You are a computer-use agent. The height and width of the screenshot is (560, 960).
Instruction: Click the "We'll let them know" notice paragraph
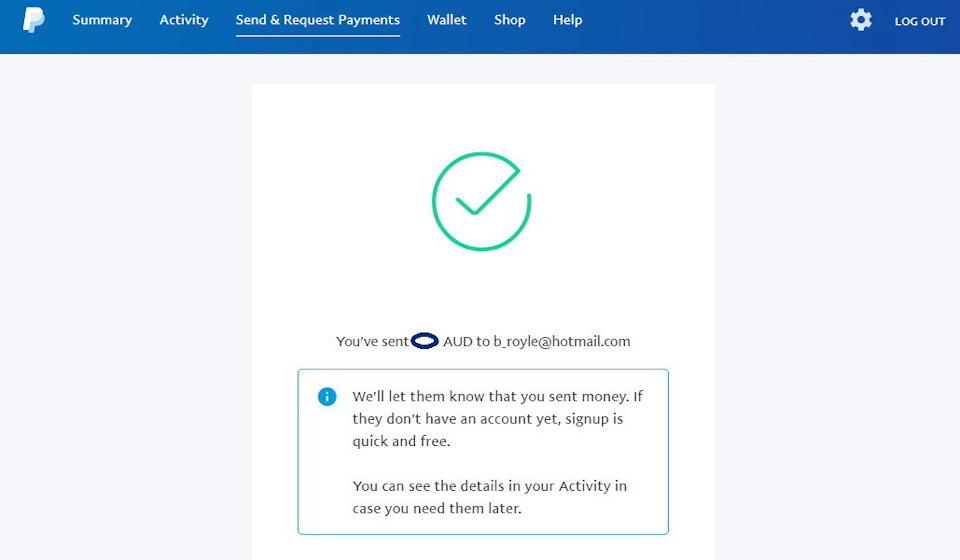click(497, 418)
